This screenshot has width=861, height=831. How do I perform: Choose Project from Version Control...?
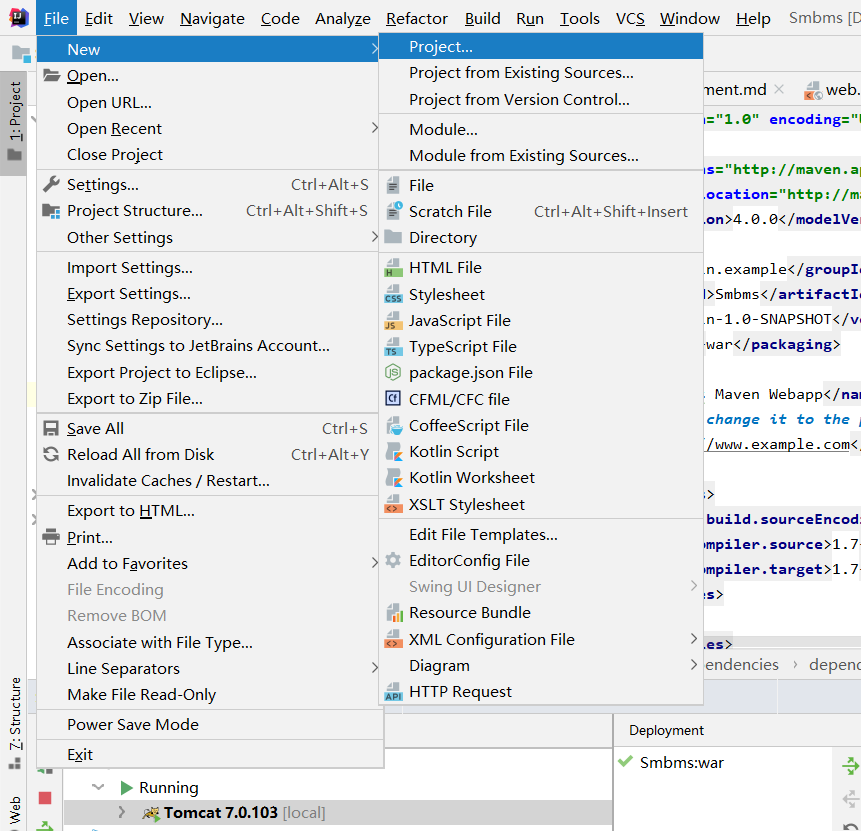[x=541, y=99]
